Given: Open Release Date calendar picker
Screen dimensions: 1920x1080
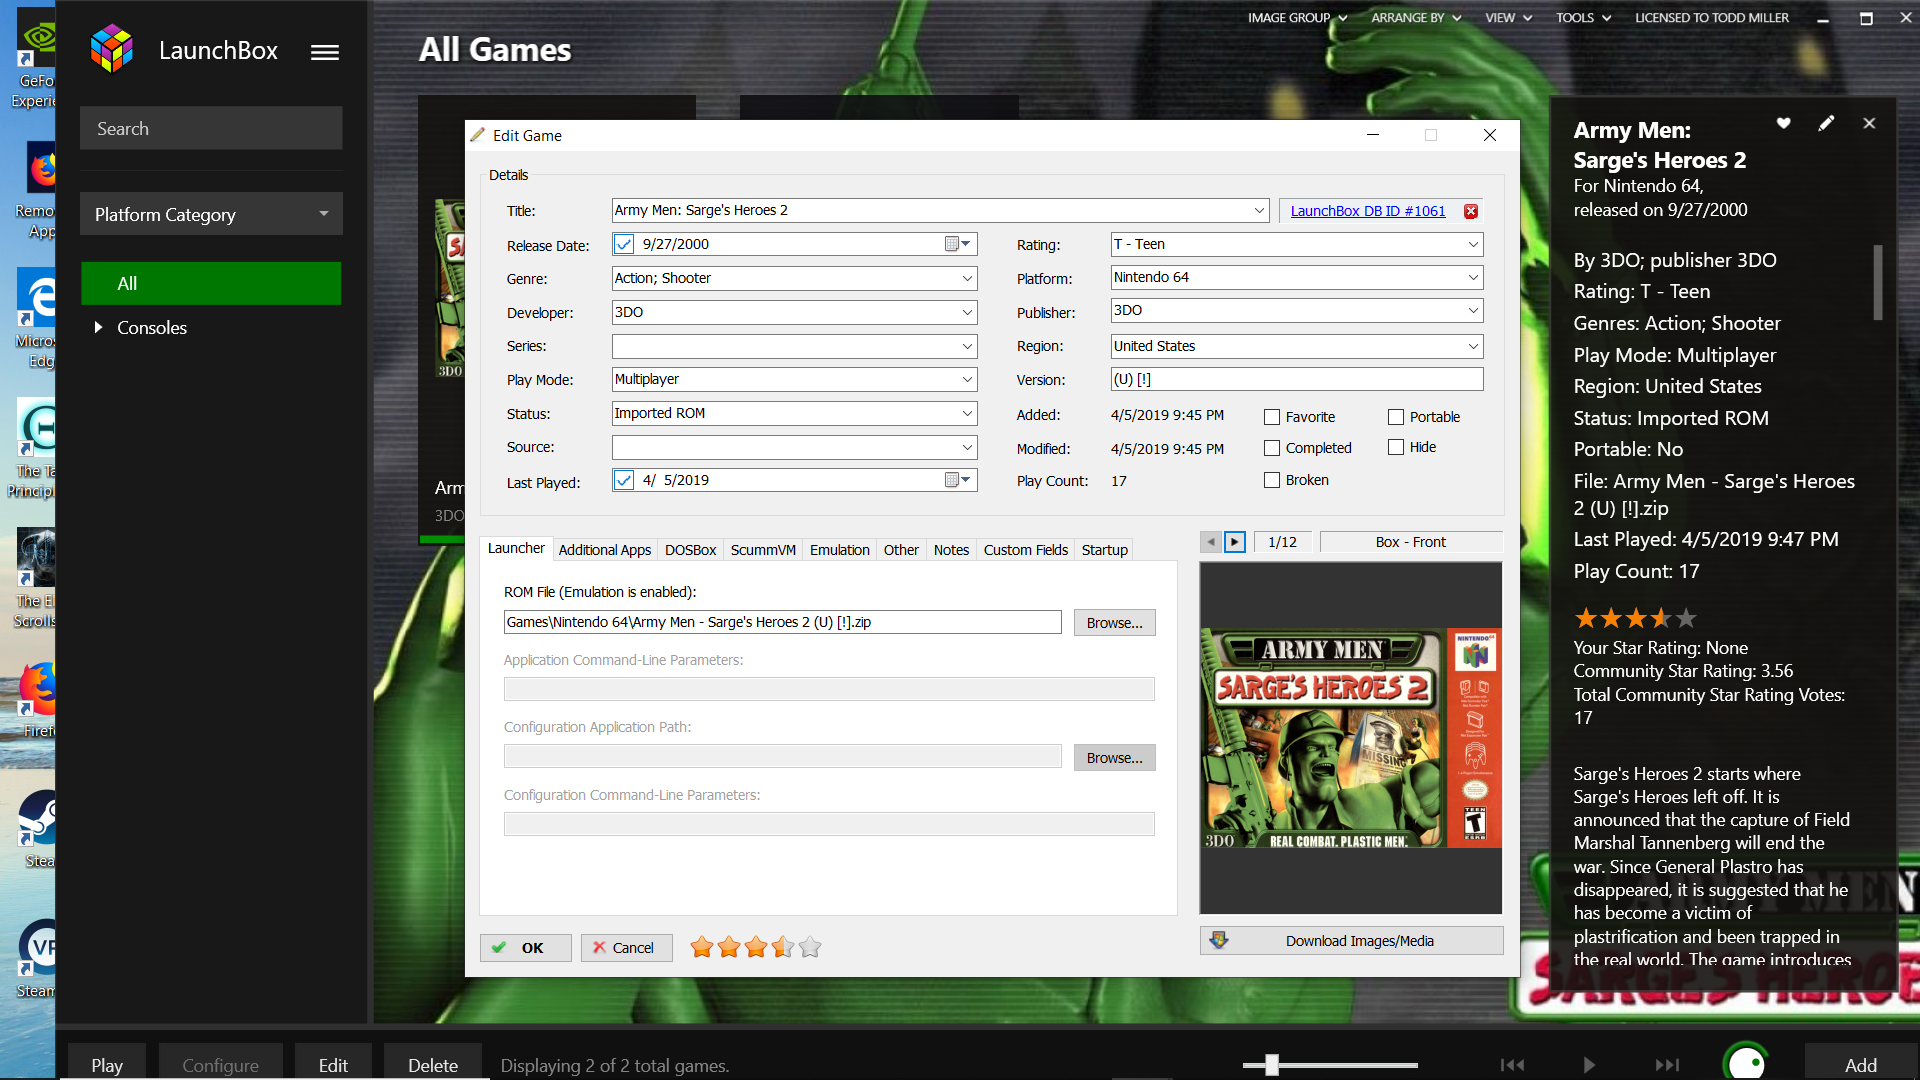Looking at the screenshot, I should (x=957, y=244).
